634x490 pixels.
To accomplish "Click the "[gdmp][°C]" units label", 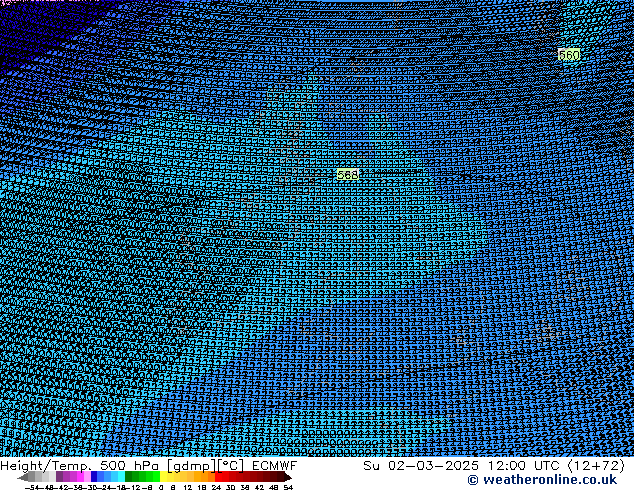I will tap(205, 466).
